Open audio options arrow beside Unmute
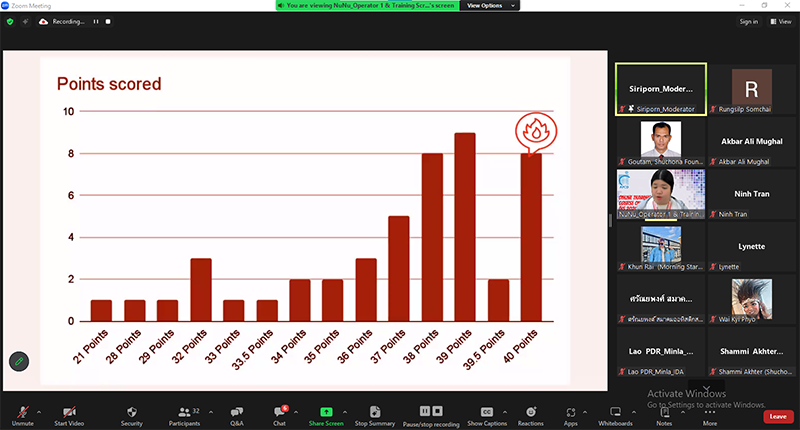The image size is (800, 430). [x=39, y=412]
